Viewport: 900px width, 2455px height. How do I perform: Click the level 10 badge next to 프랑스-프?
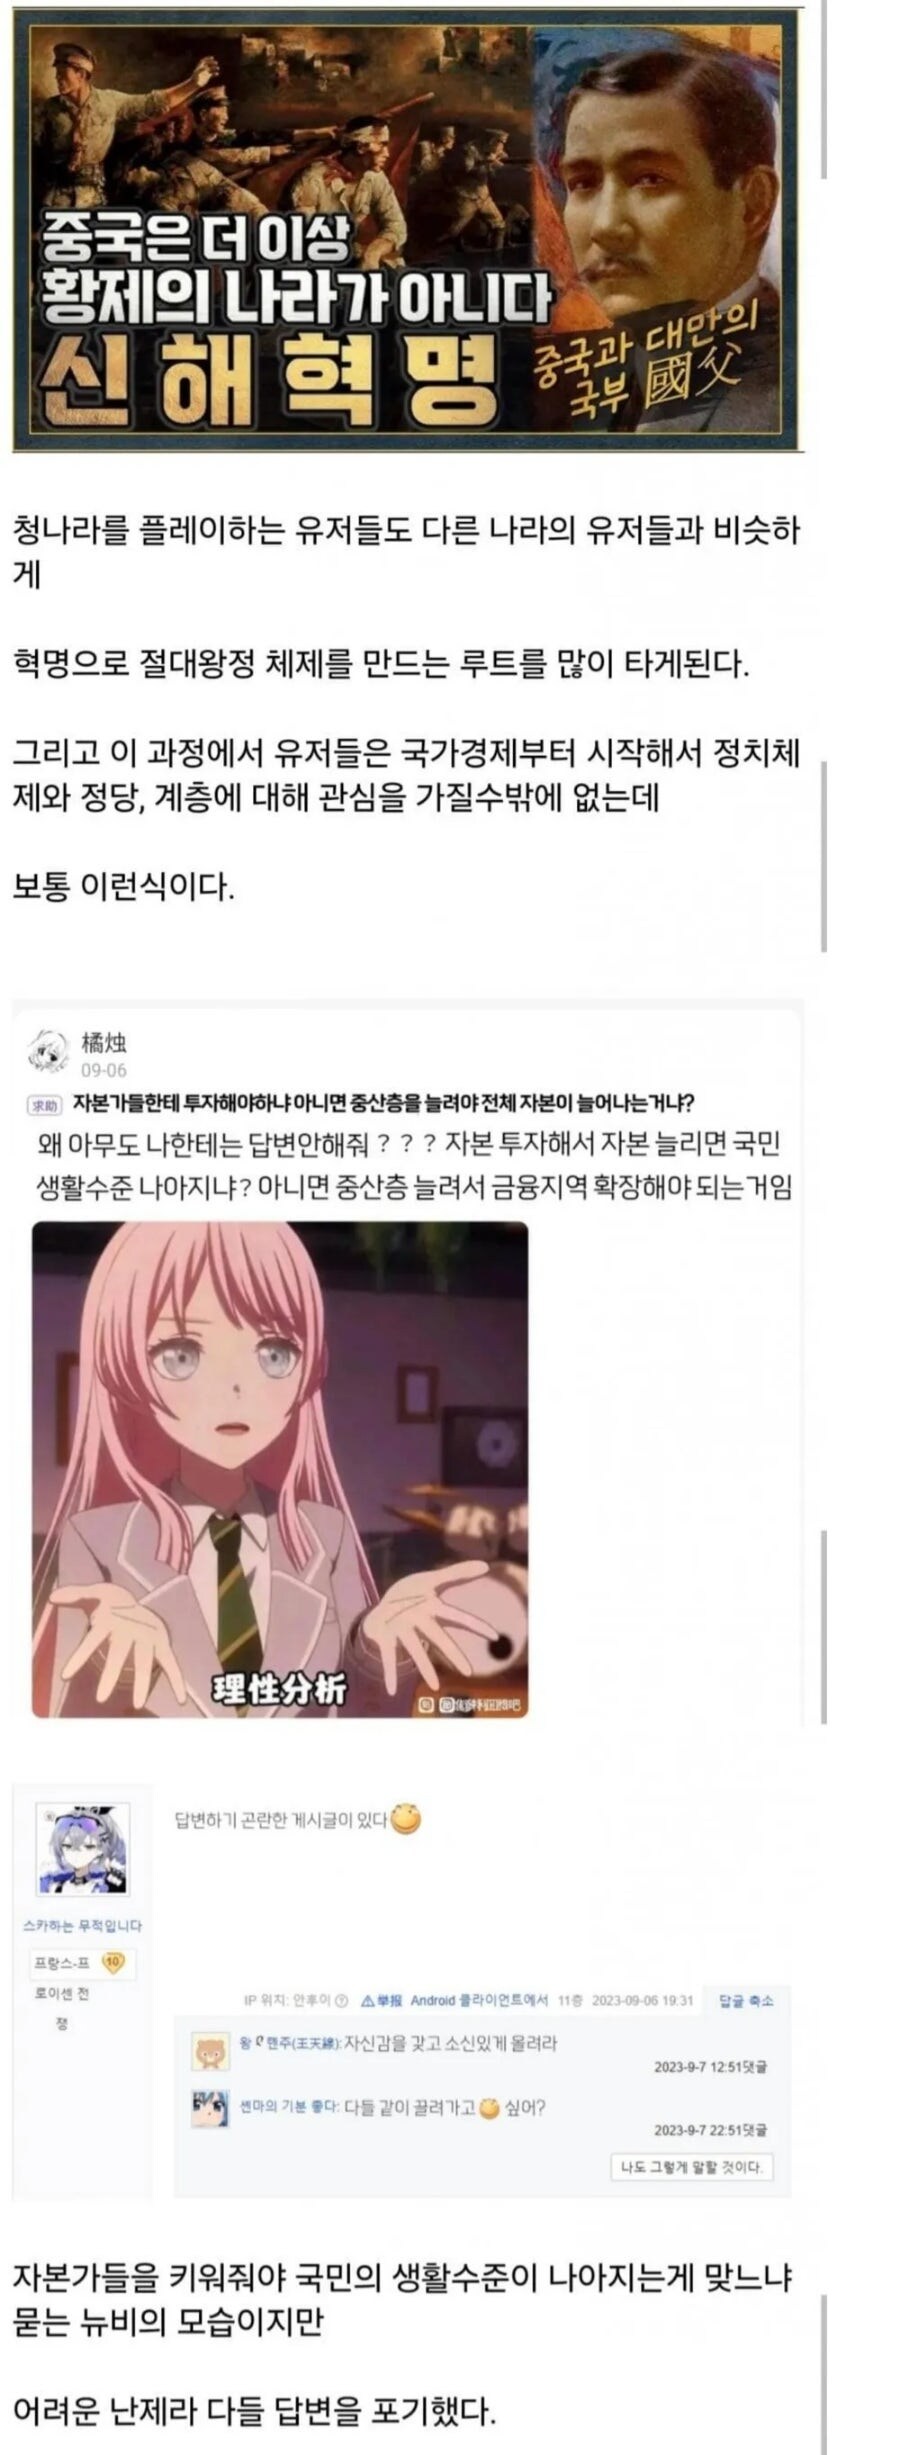(113, 1962)
